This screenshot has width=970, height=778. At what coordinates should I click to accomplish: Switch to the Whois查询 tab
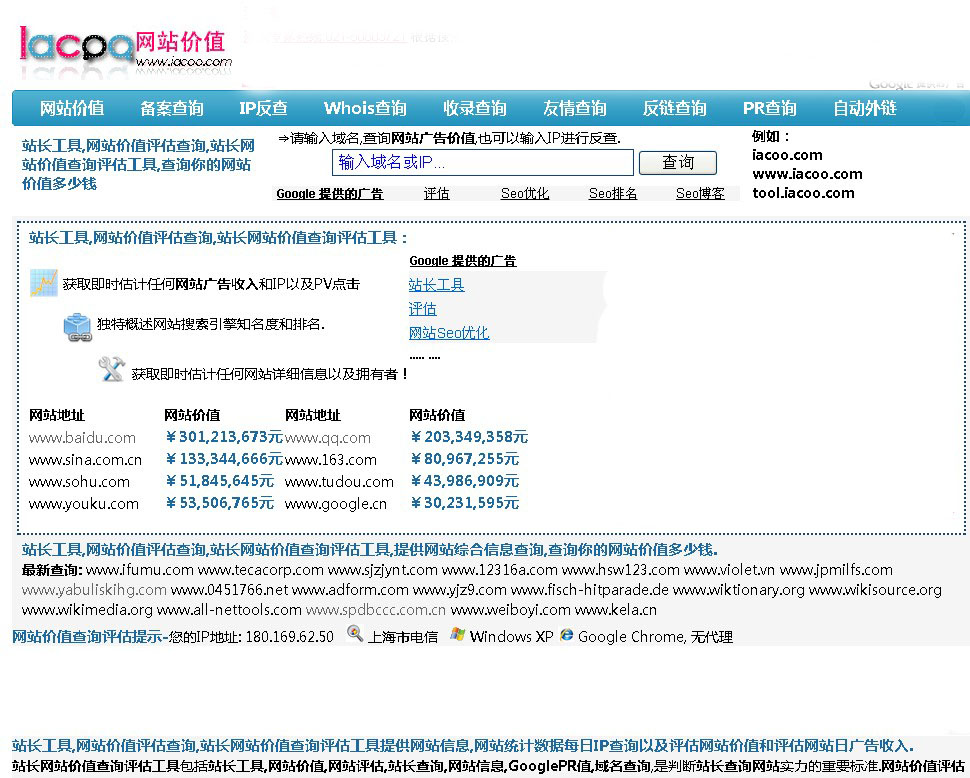364,107
